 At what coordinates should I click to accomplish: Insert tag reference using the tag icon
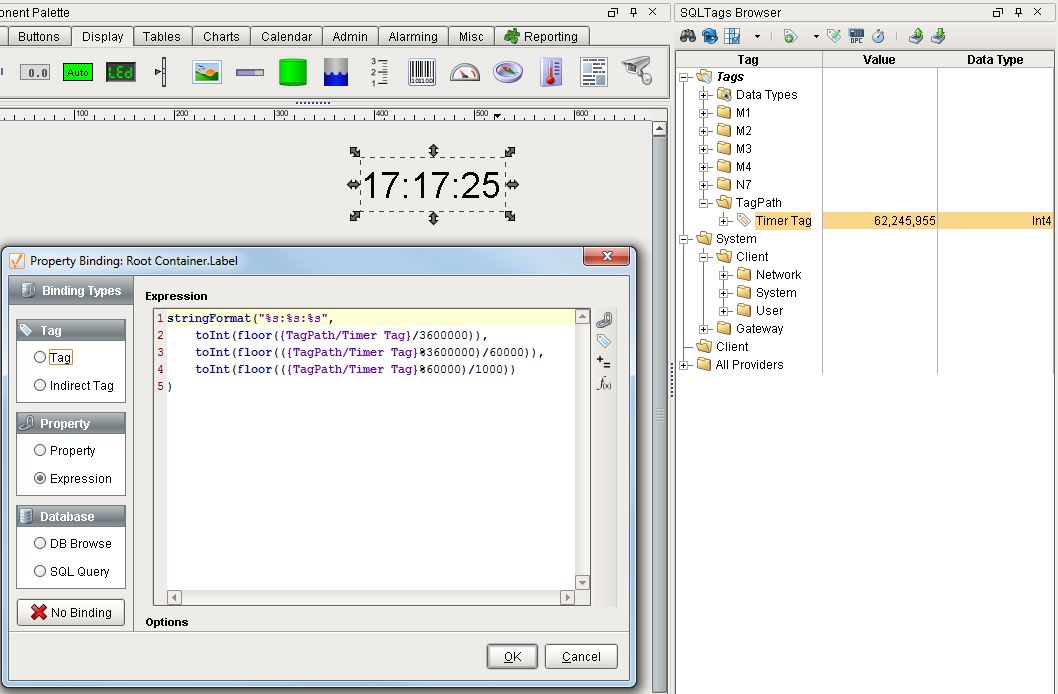coord(604,341)
